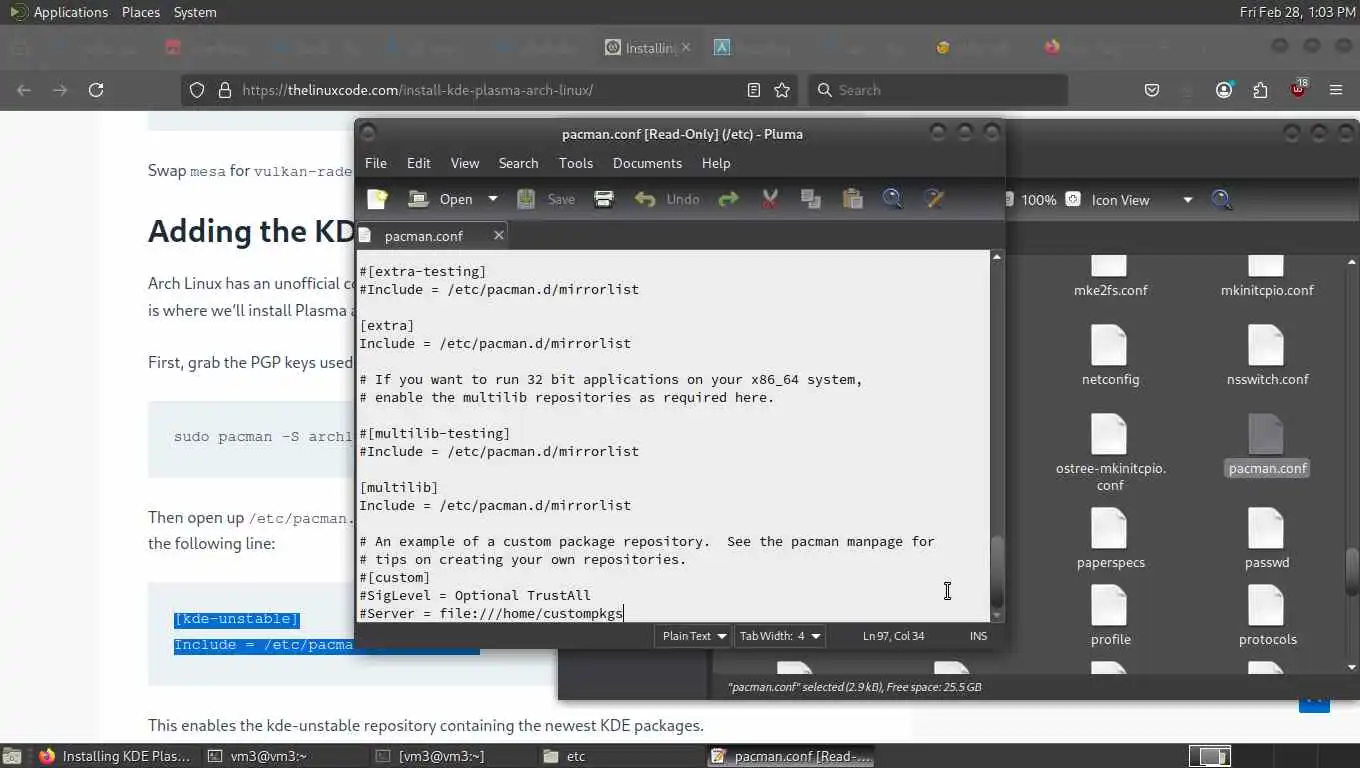
Task: Open Find with the magnifier icon in Pluma
Action: 893,199
